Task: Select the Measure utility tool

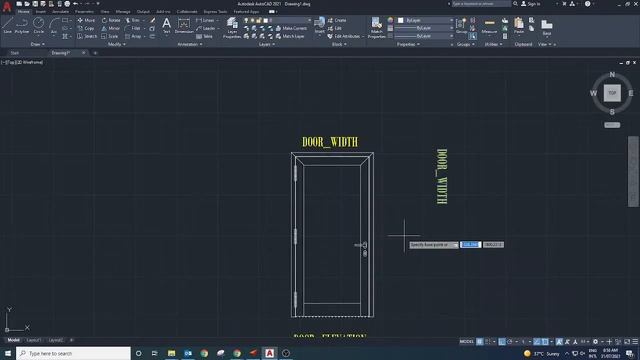Action: point(489,25)
